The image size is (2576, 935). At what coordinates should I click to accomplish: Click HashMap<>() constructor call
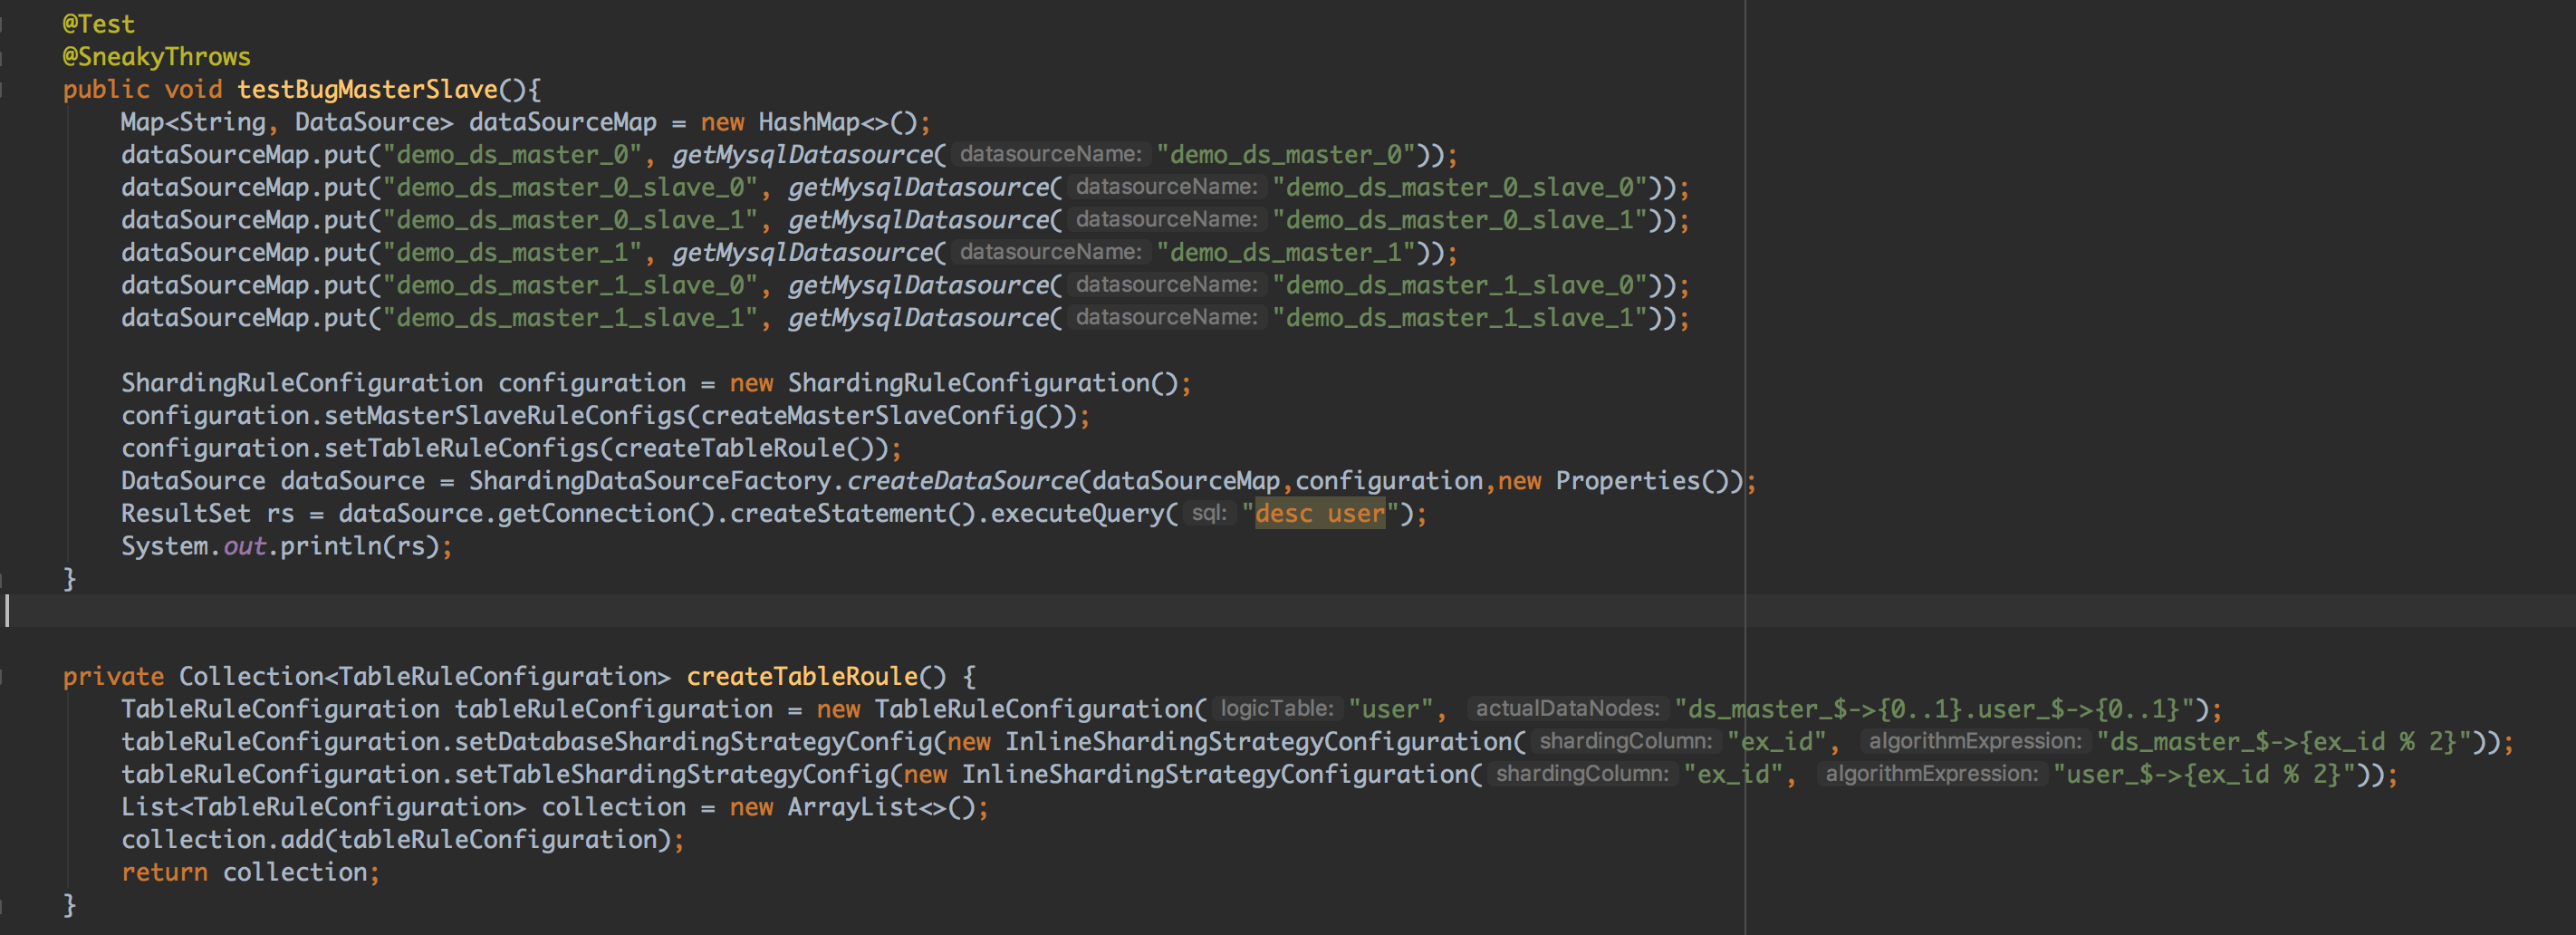point(837,122)
